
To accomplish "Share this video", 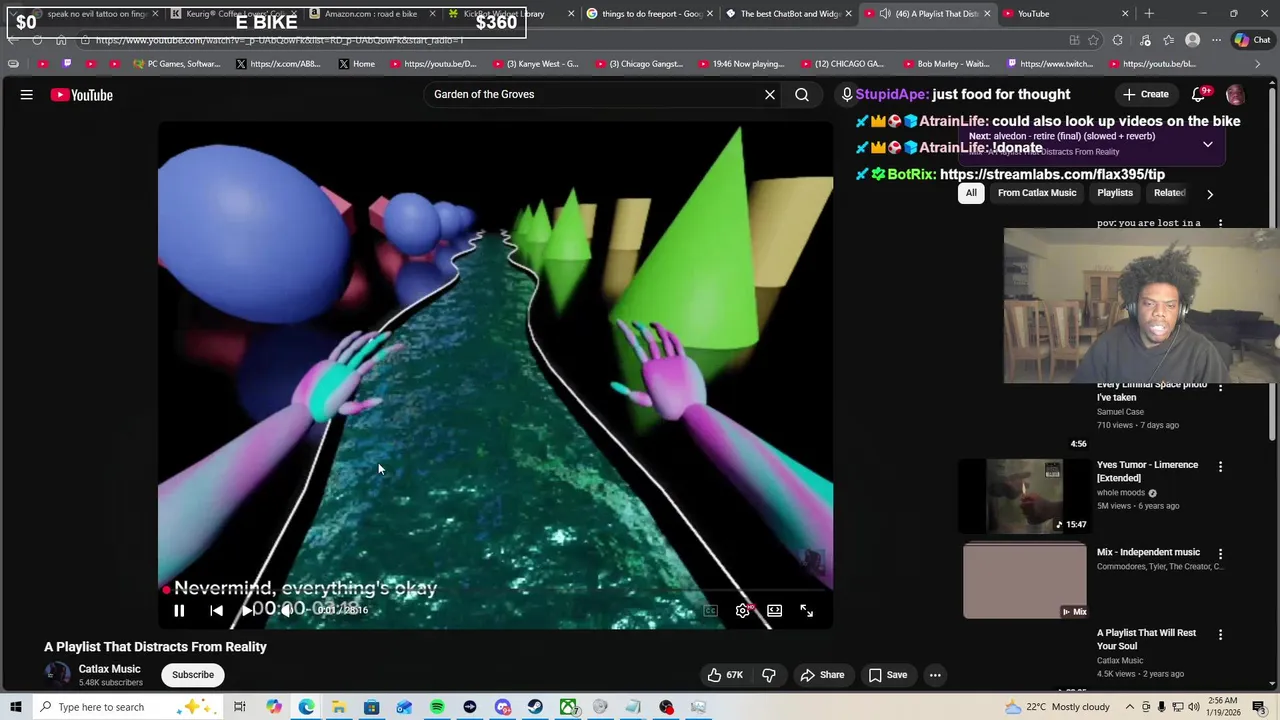I will 822,675.
